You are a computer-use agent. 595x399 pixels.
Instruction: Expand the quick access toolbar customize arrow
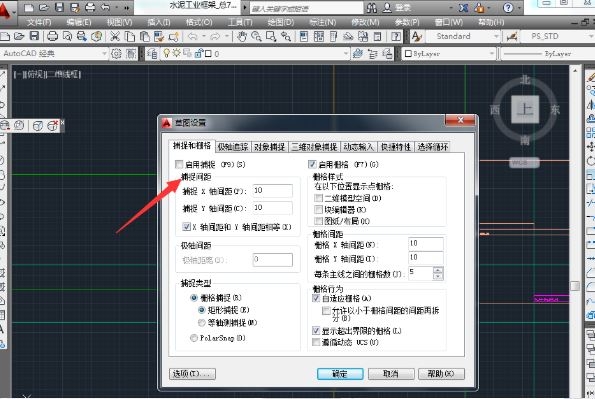tap(127, 8)
